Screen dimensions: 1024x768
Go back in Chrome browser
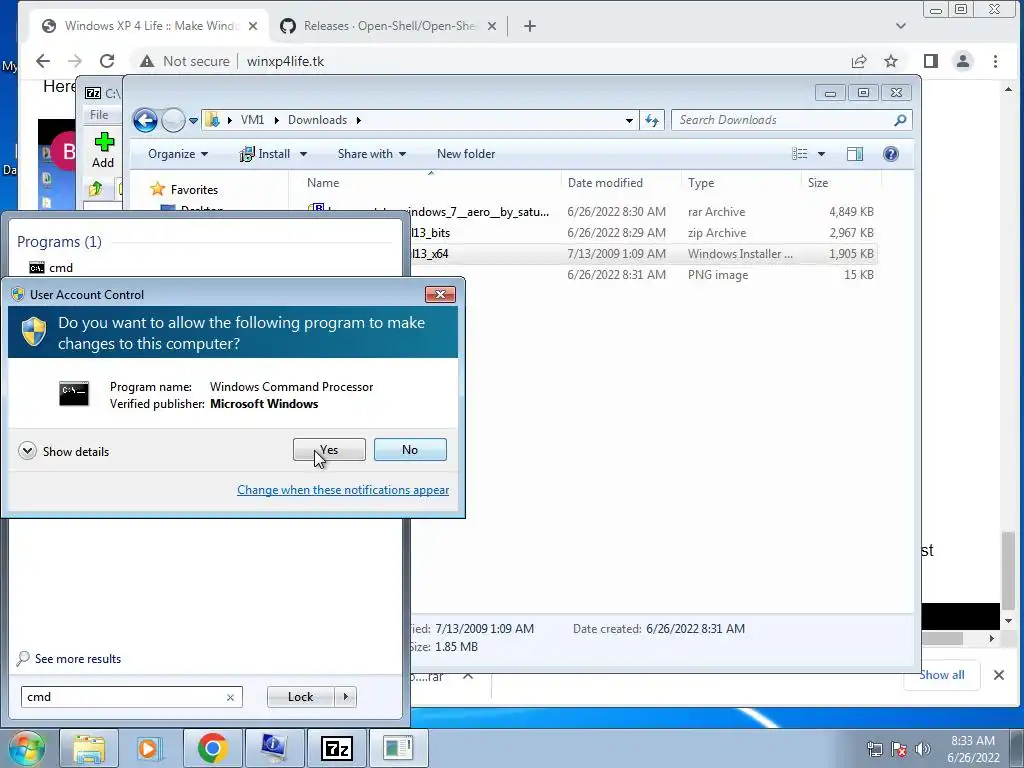[x=43, y=61]
